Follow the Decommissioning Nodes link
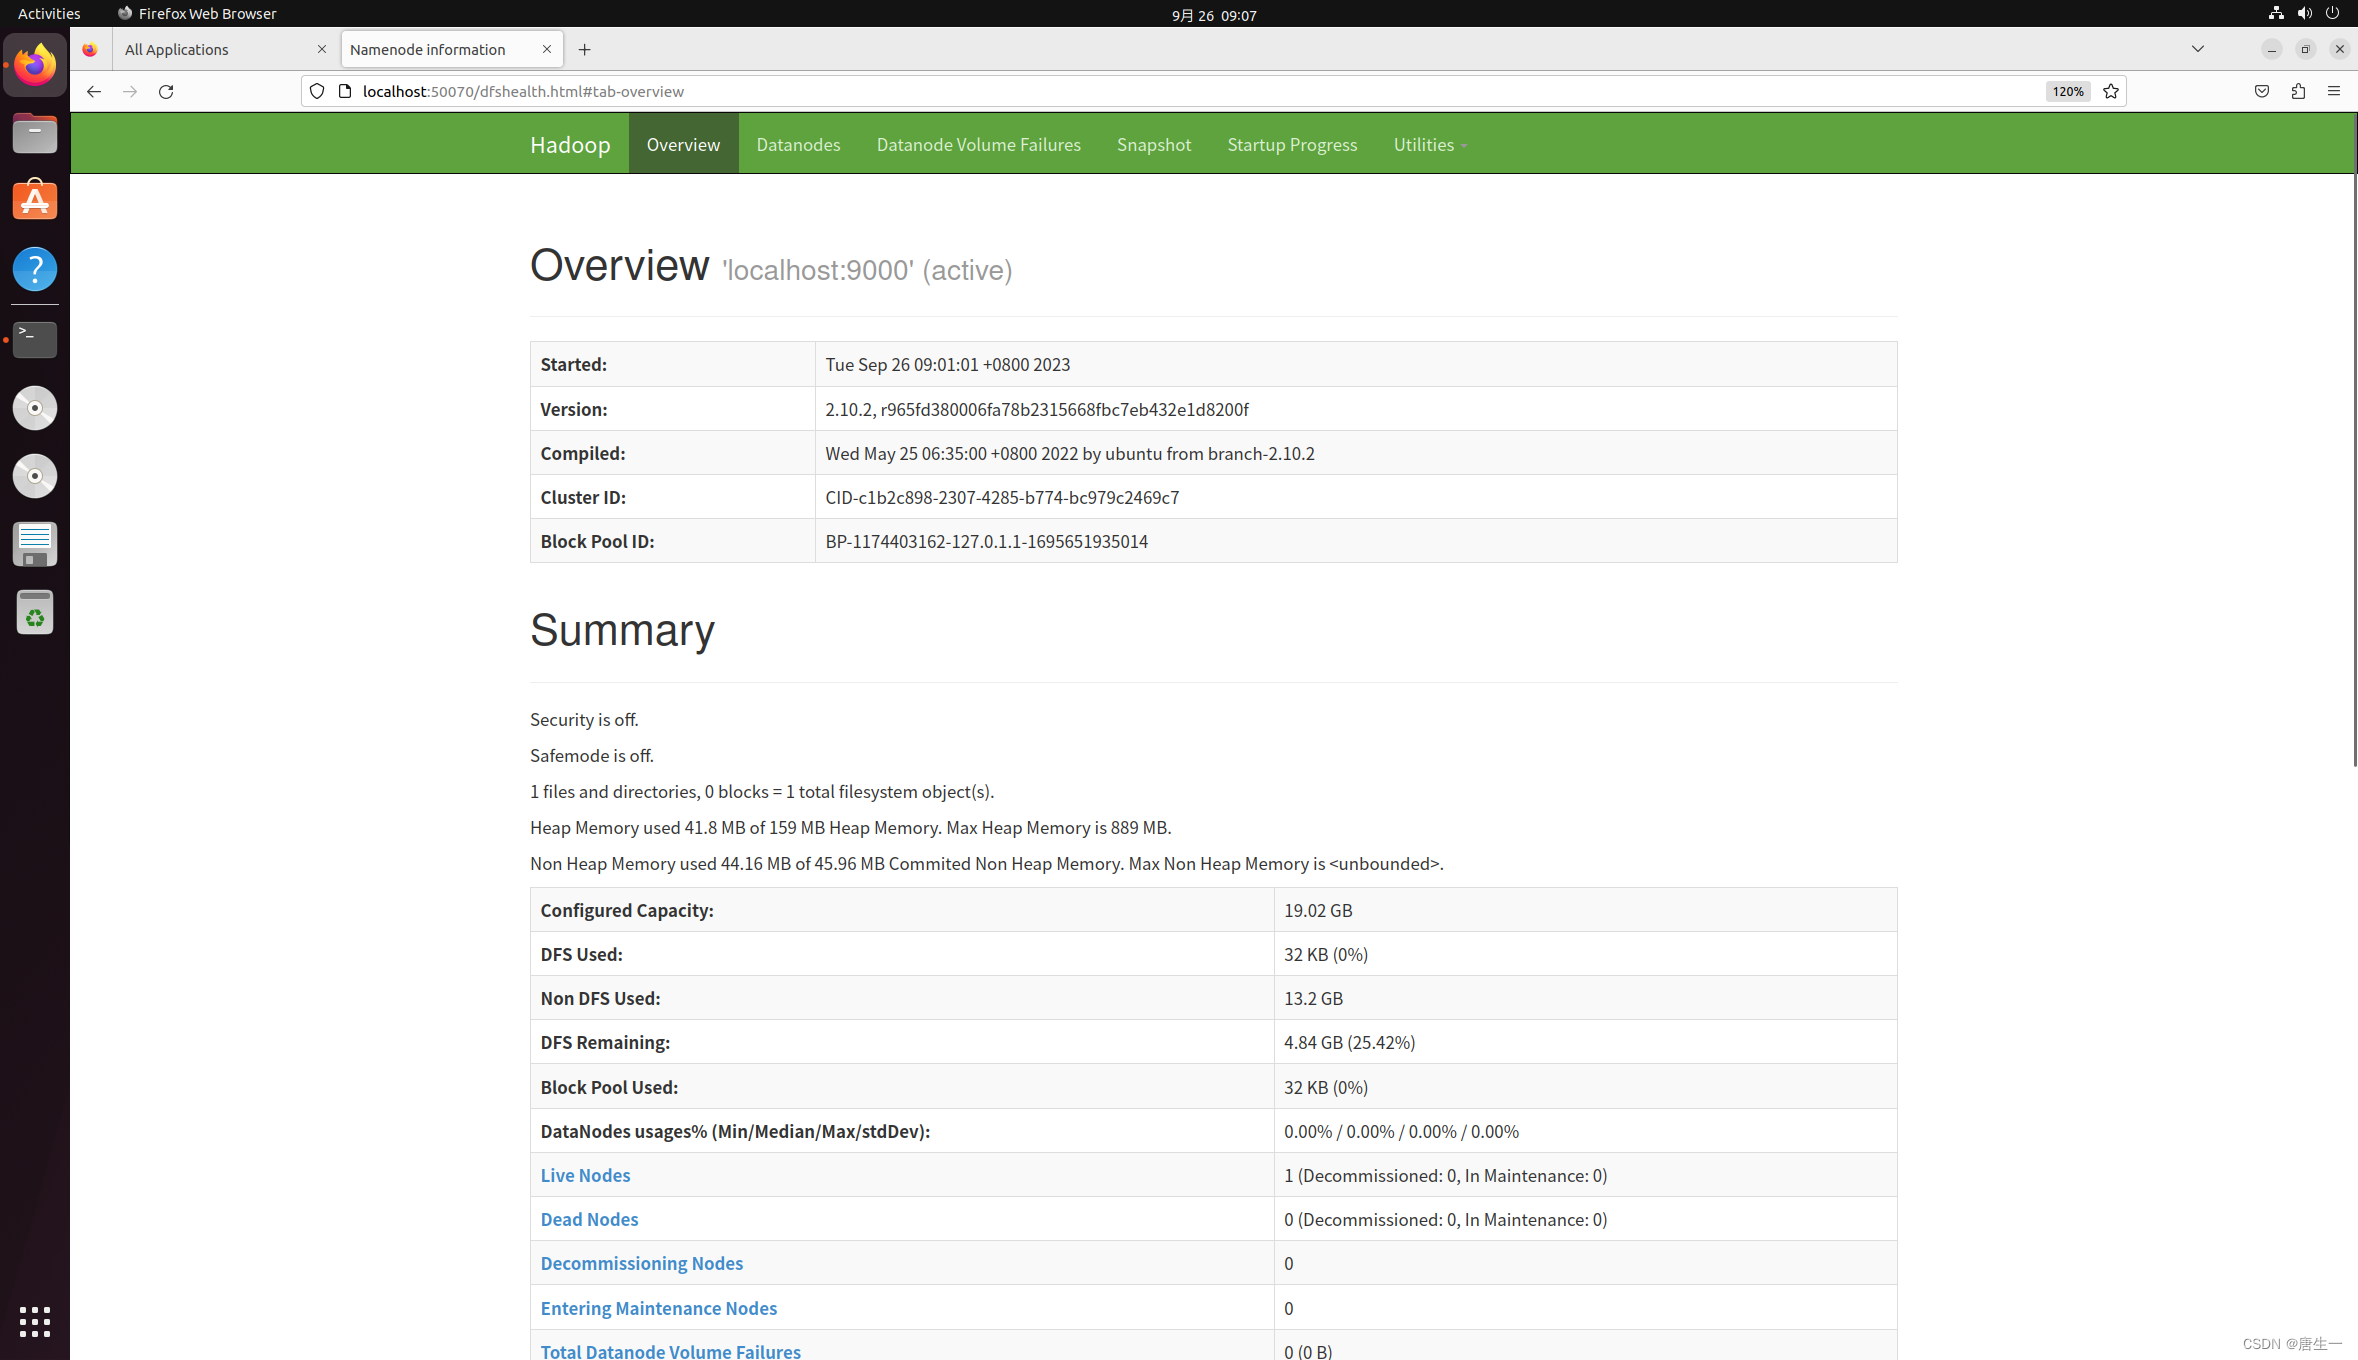This screenshot has width=2358, height=1360. (x=642, y=1263)
